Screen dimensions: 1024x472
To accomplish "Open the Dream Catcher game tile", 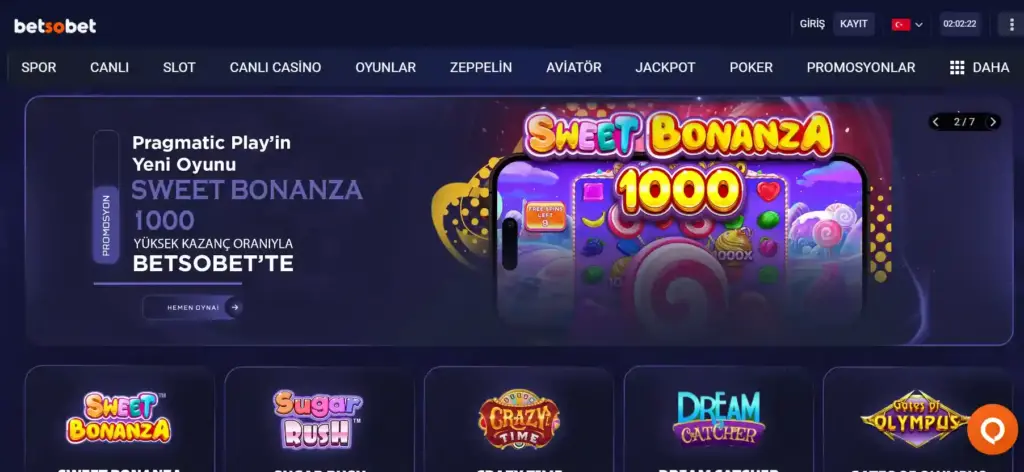I will click(x=718, y=419).
